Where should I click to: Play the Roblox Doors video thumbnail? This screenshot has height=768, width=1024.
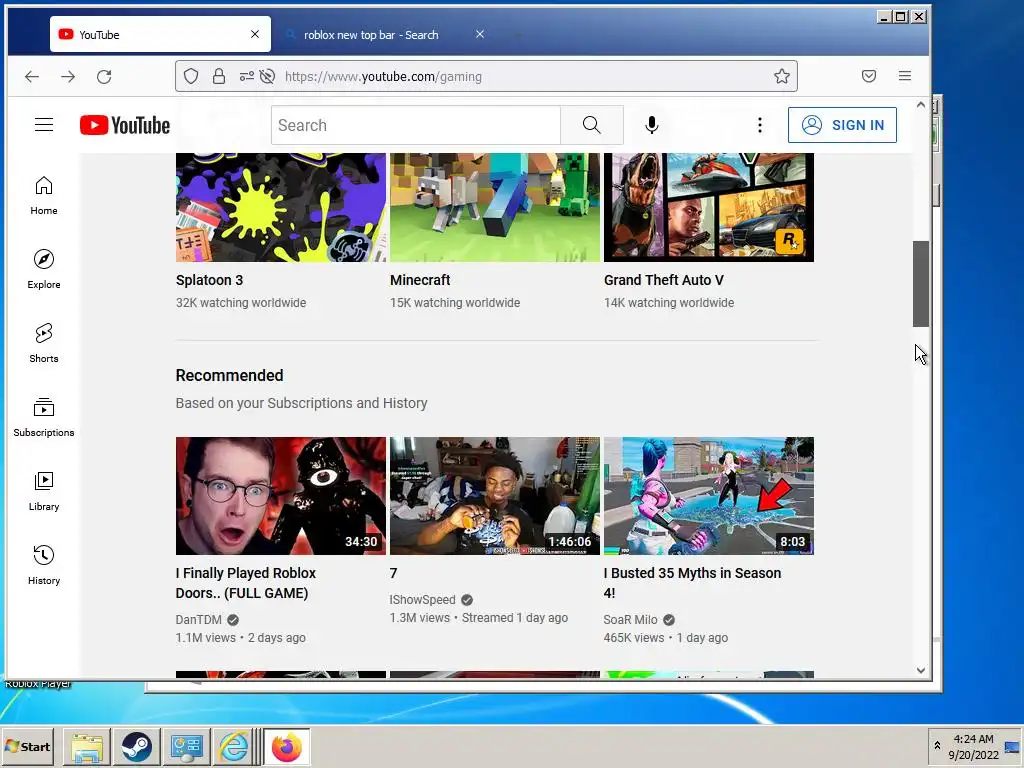(281, 496)
